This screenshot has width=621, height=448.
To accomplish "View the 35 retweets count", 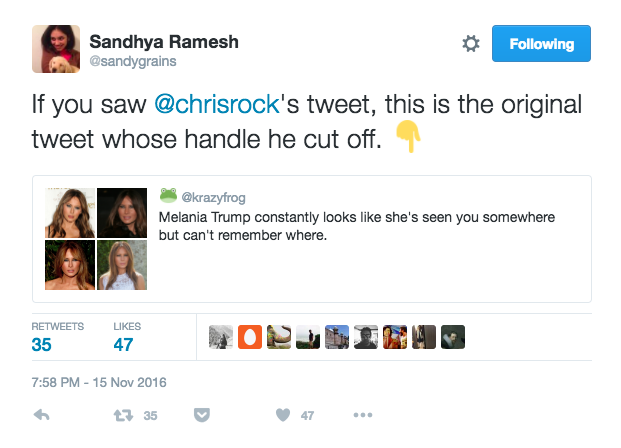I will click(42, 345).
